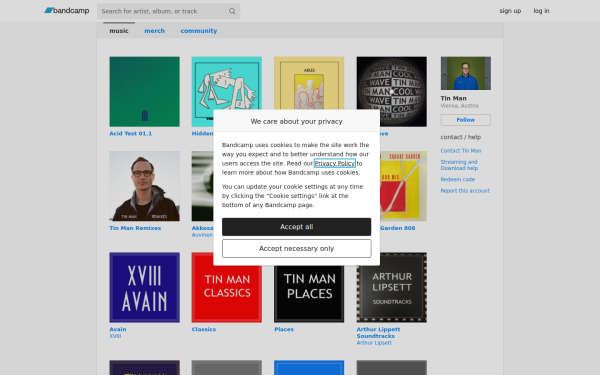Choose Accept necessary only
Image resolution: width=600 pixels, height=375 pixels.
point(297,249)
